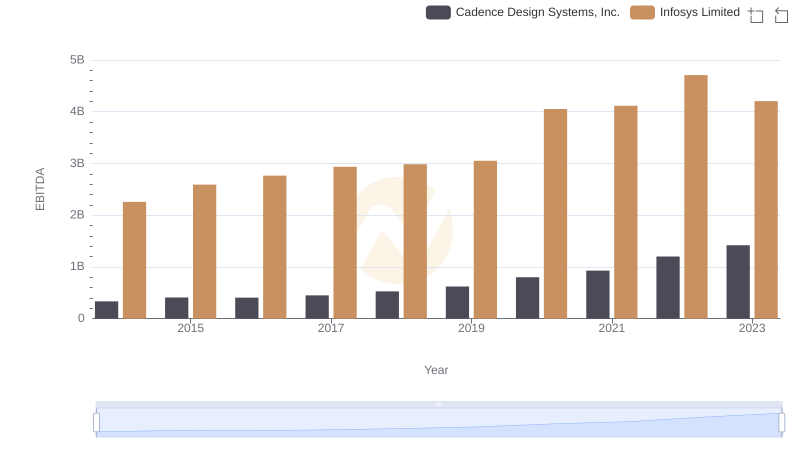800x461 pixels.
Task: Select the Infosys bar for 2020
Action: pyautogui.click(x=555, y=214)
